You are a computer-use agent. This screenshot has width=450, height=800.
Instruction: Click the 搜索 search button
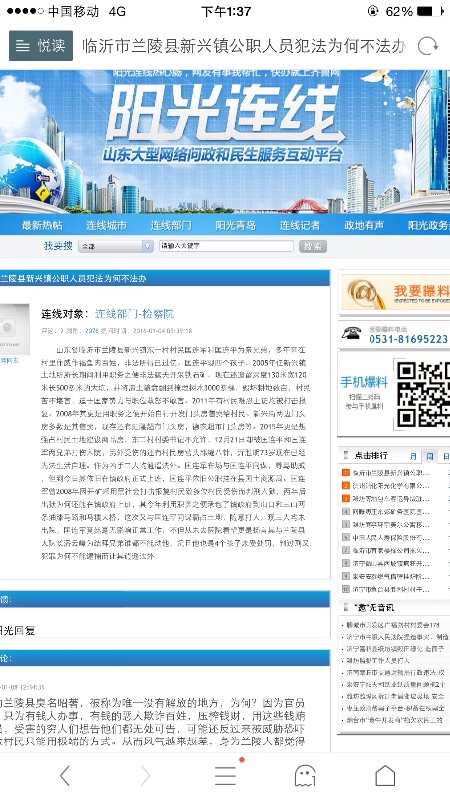[x=313, y=246]
